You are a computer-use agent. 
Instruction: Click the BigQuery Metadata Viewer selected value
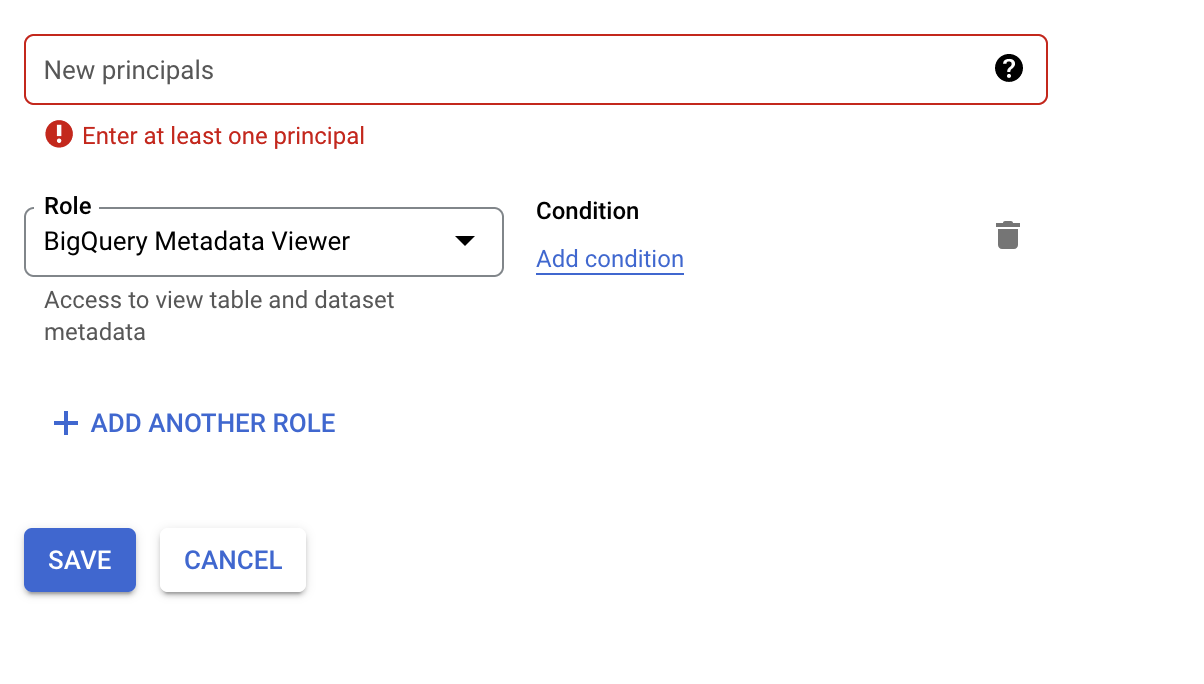click(x=197, y=242)
